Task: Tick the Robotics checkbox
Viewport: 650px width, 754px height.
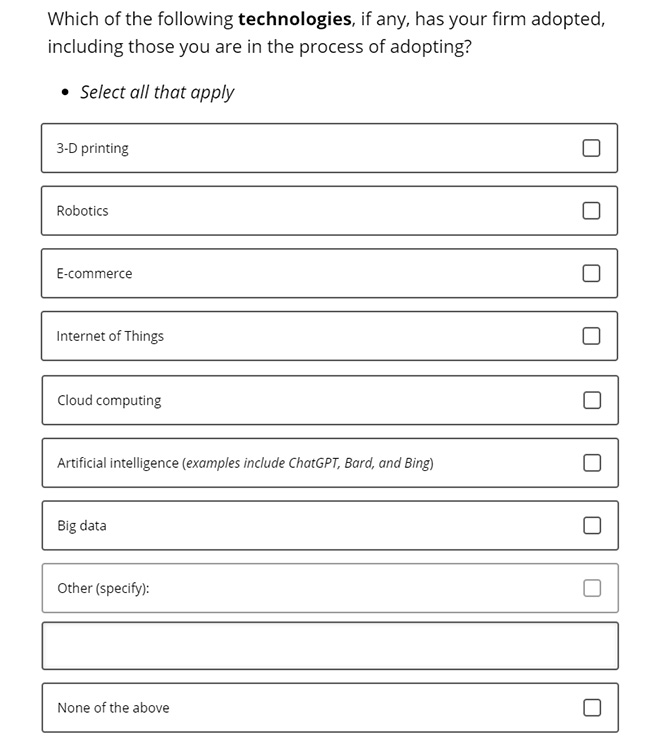Action: [x=591, y=211]
